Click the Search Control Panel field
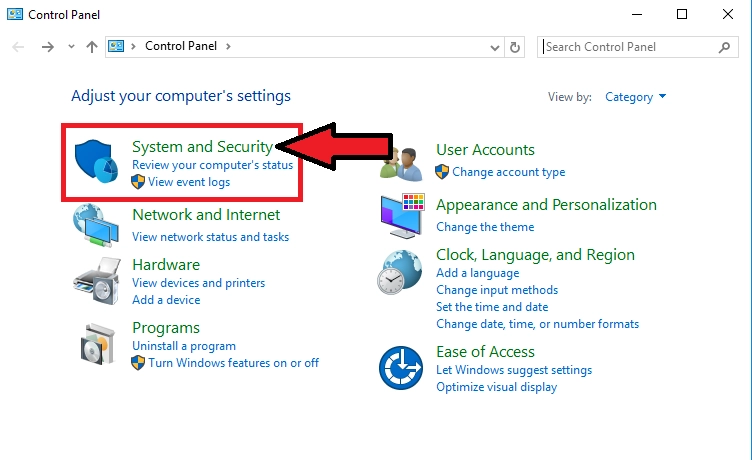The width and height of the screenshot is (752, 460). 628,47
